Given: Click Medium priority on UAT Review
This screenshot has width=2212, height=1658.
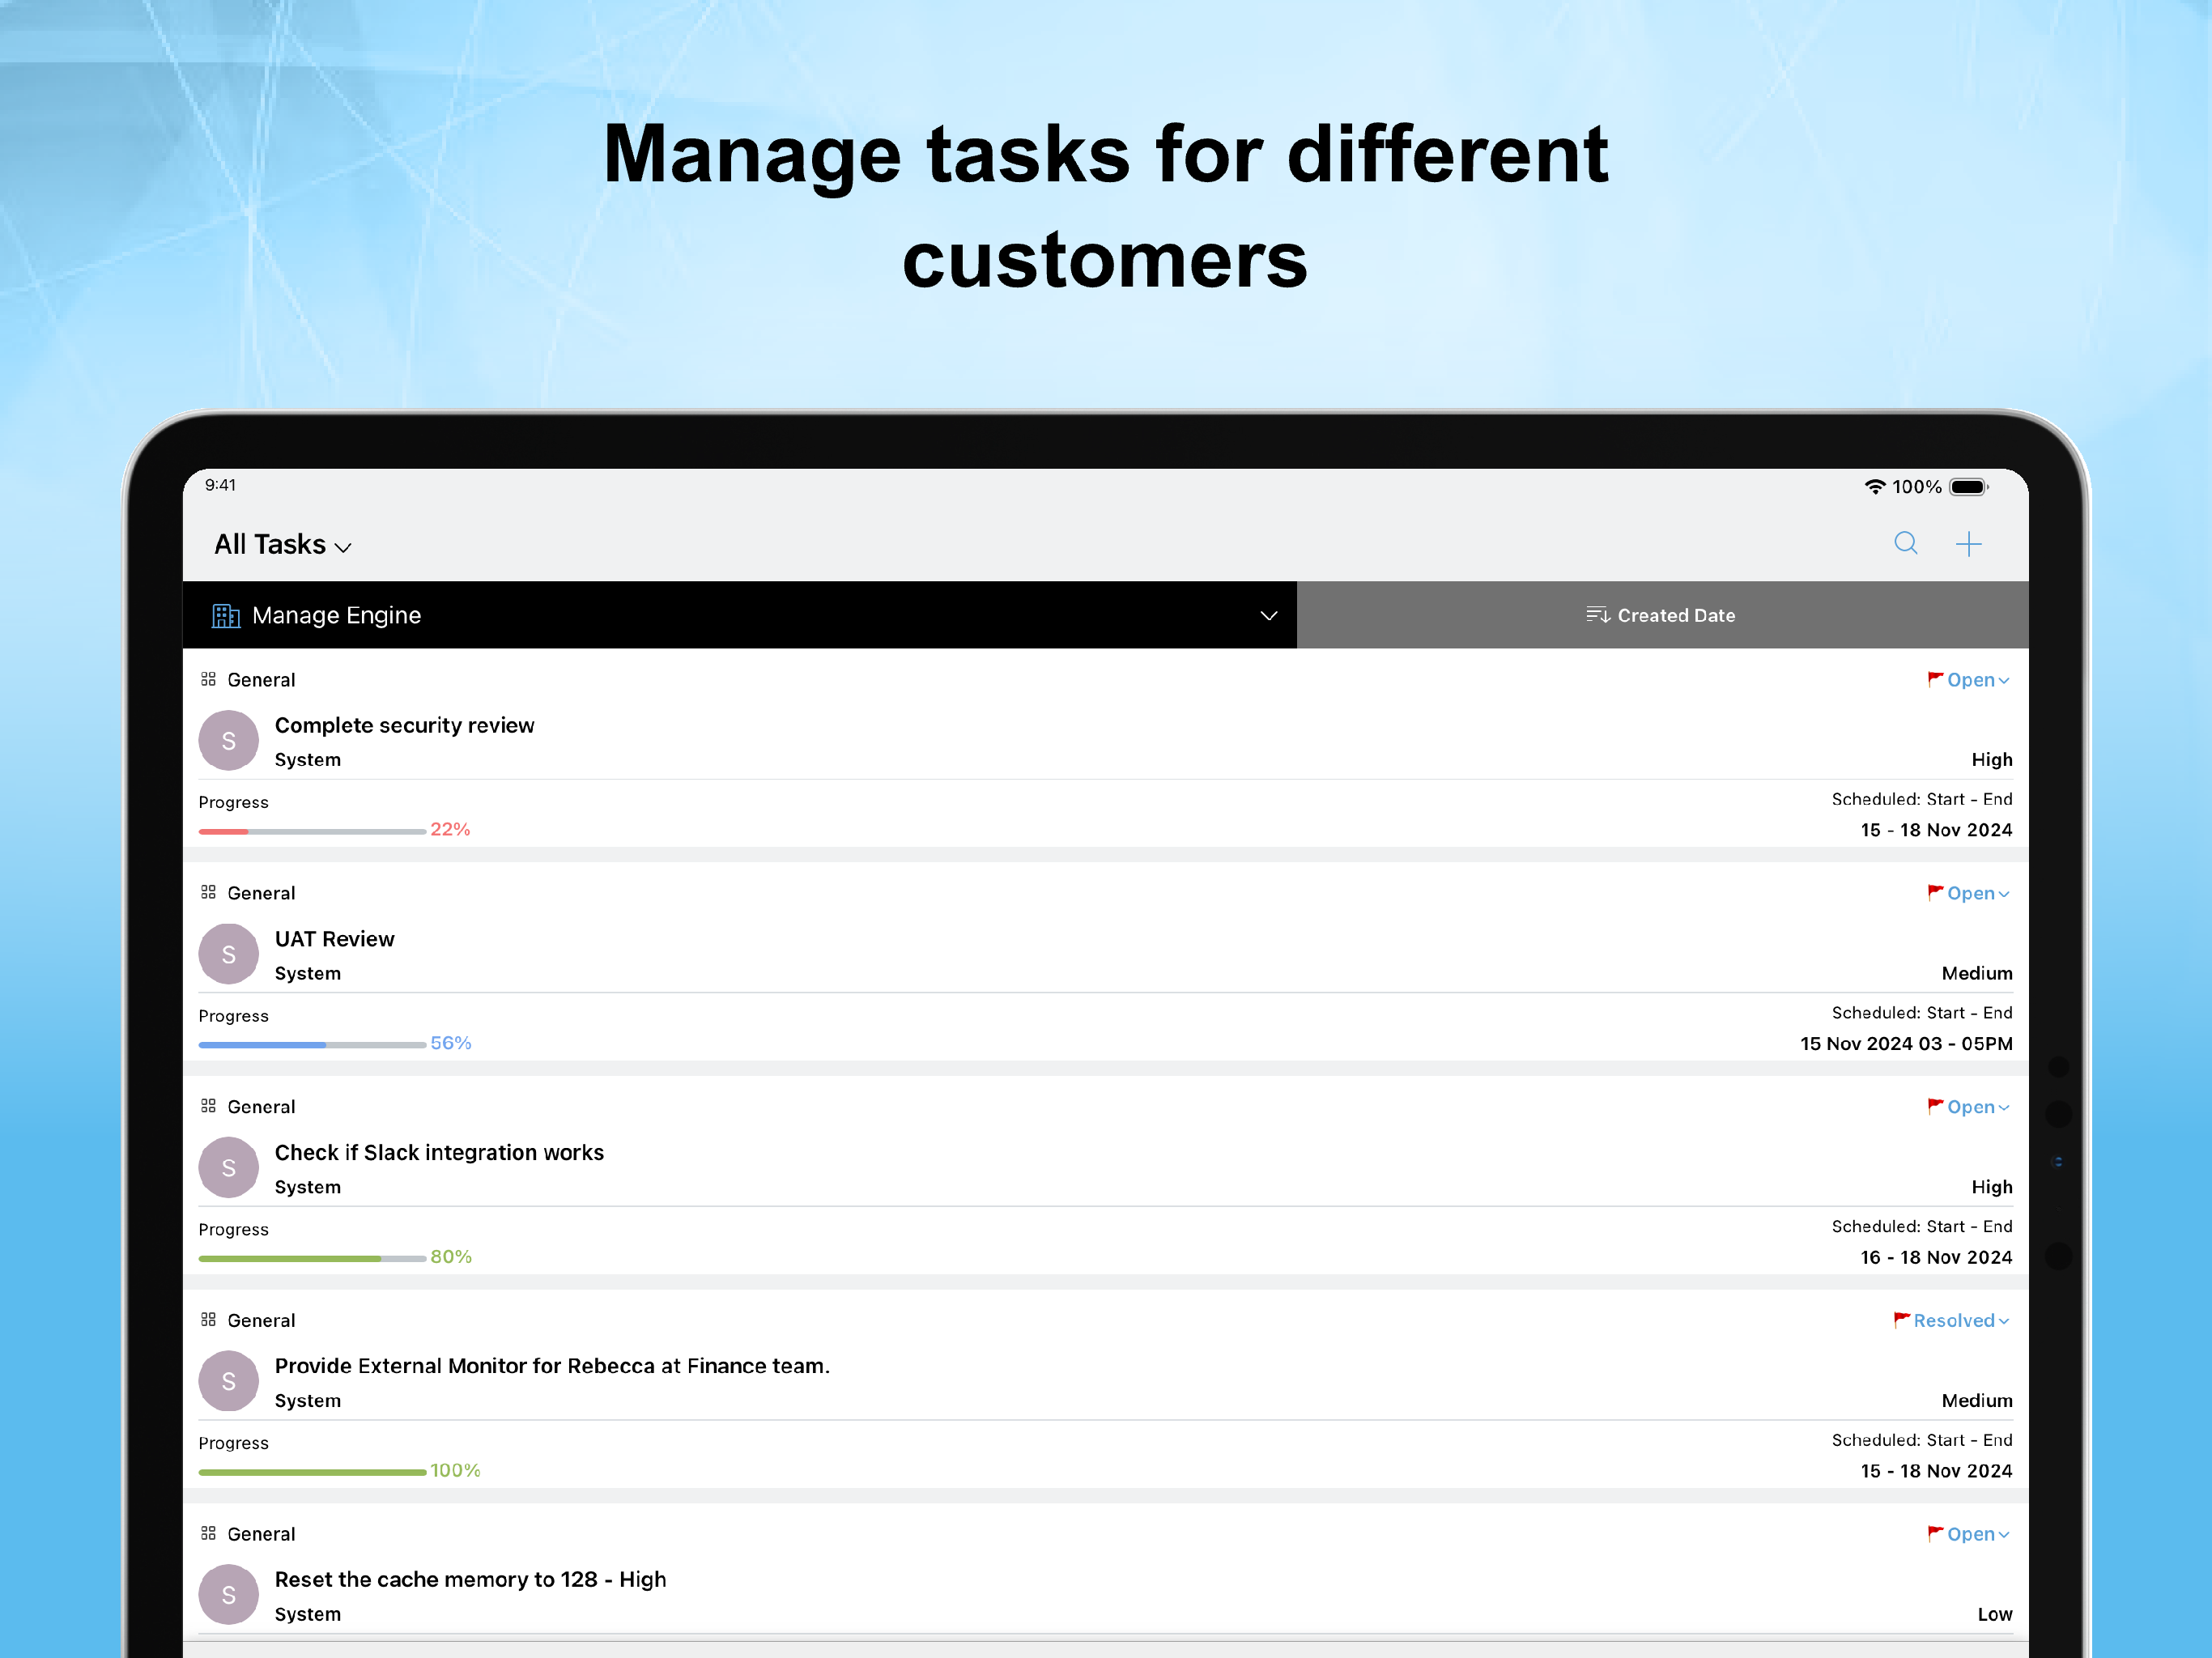Looking at the screenshot, I should pyautogui.click(x=1976, y=973).
